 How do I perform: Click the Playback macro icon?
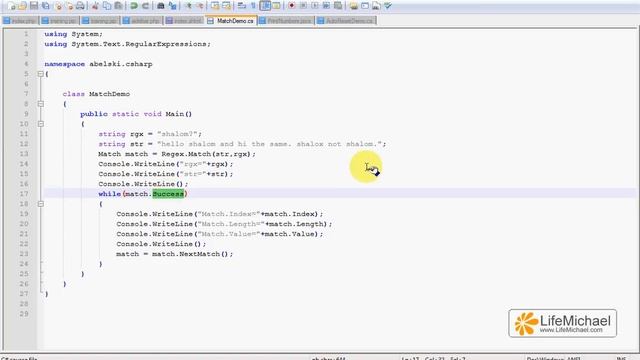pos(315,6)
